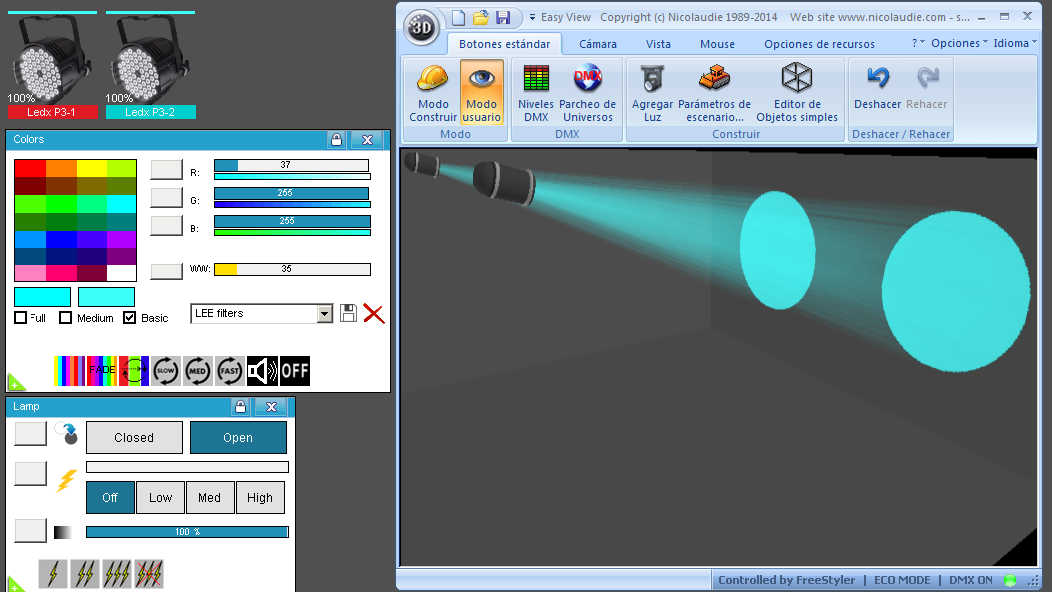Screen dimensions: 1052x592
Task: Select the Ledx P3-2 fixture
Action: (x=150, y=65)
